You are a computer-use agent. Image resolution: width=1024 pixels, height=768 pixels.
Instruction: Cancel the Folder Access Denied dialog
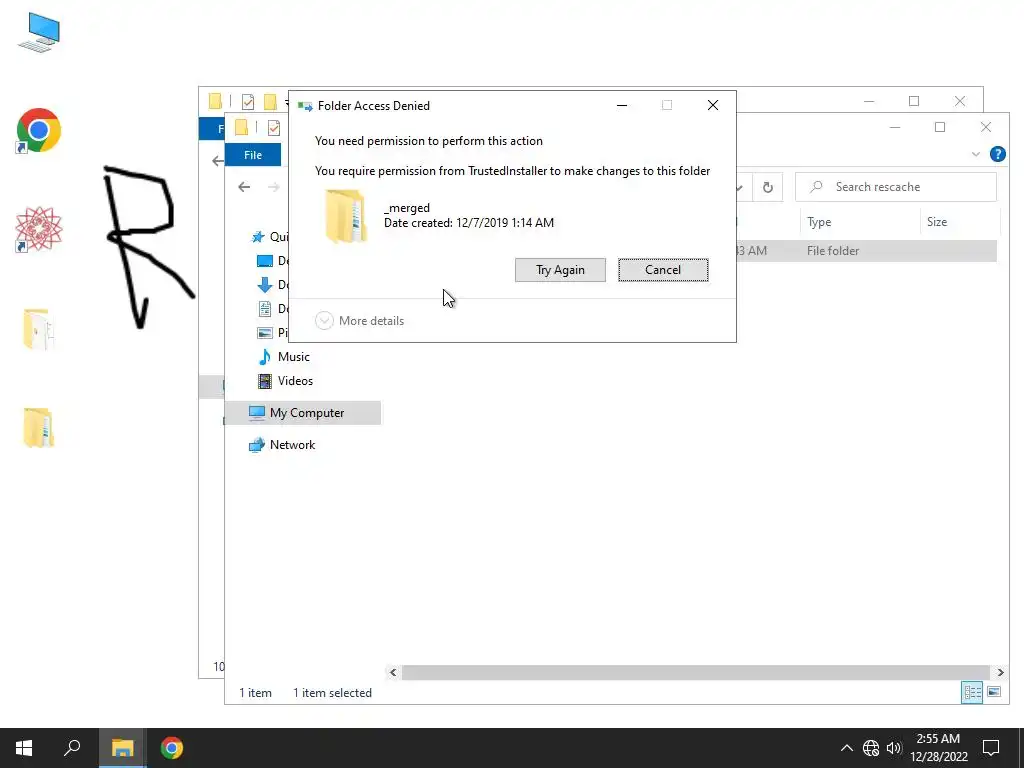(663, 270)
